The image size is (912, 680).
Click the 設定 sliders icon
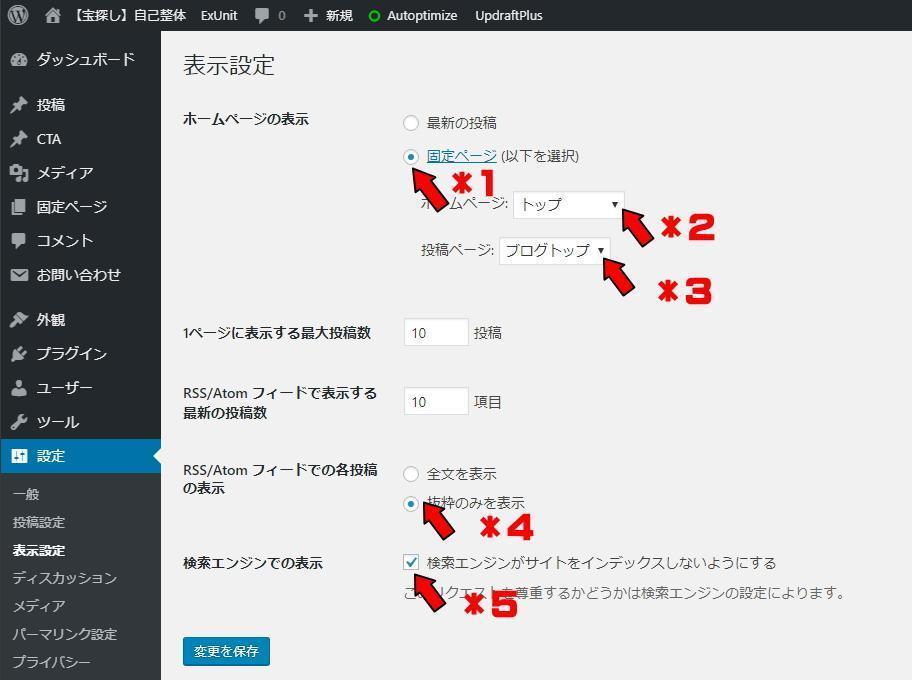click(19, 456)
